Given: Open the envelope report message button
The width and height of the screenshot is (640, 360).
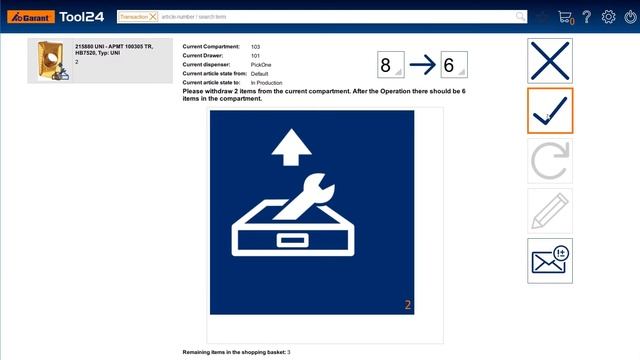Looking at the screenshot, I should tap(550, 261).
